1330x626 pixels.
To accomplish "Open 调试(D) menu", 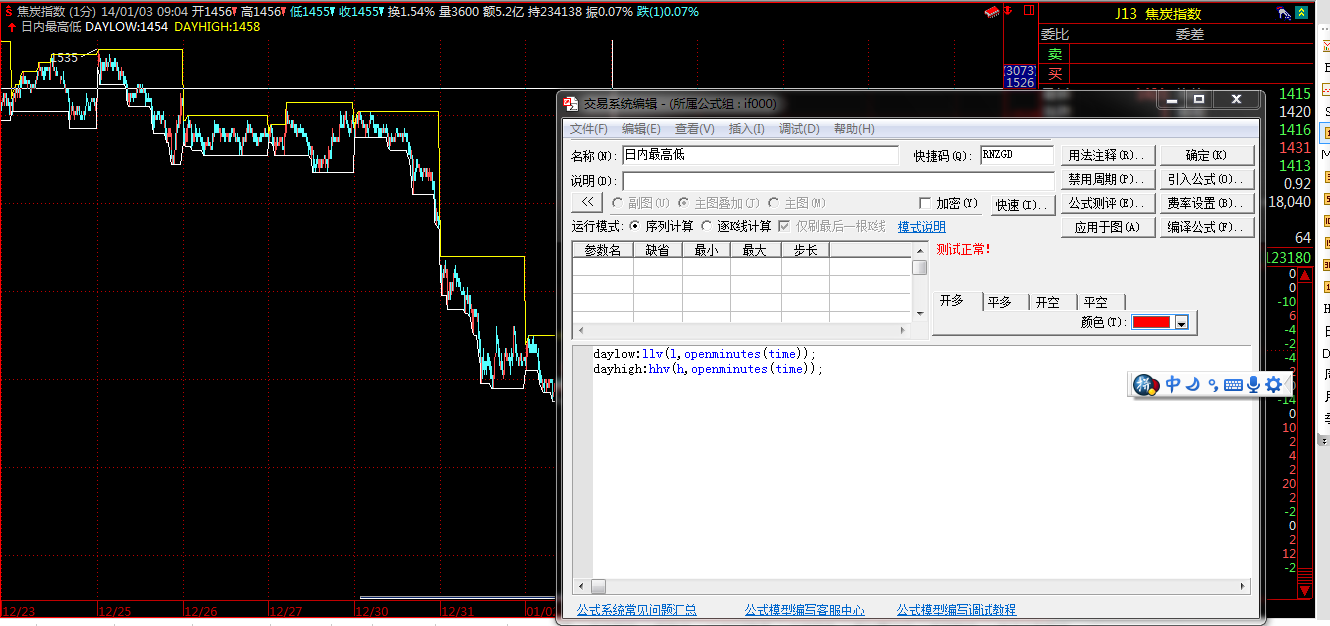I will 799,129.
